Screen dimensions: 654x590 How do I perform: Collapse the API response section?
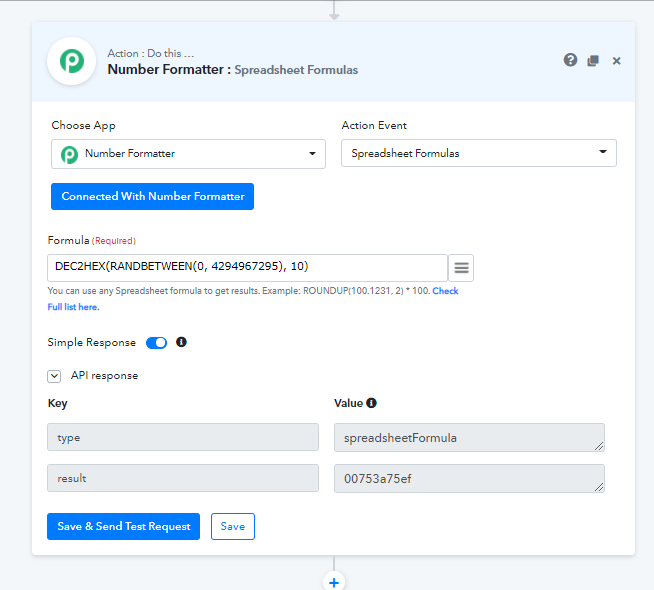(55, 376)
